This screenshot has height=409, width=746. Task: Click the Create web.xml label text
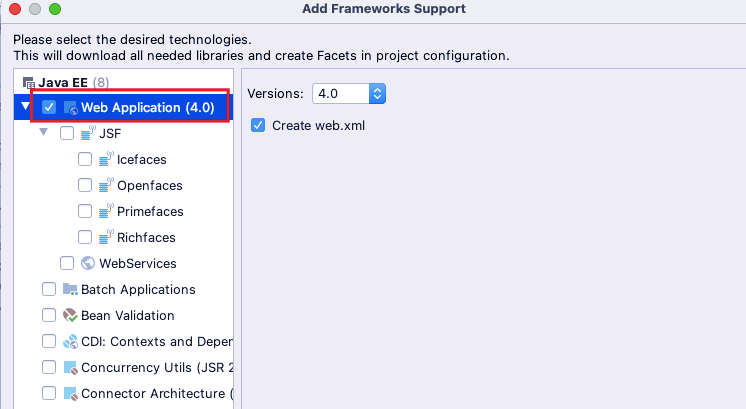point(318,126)
